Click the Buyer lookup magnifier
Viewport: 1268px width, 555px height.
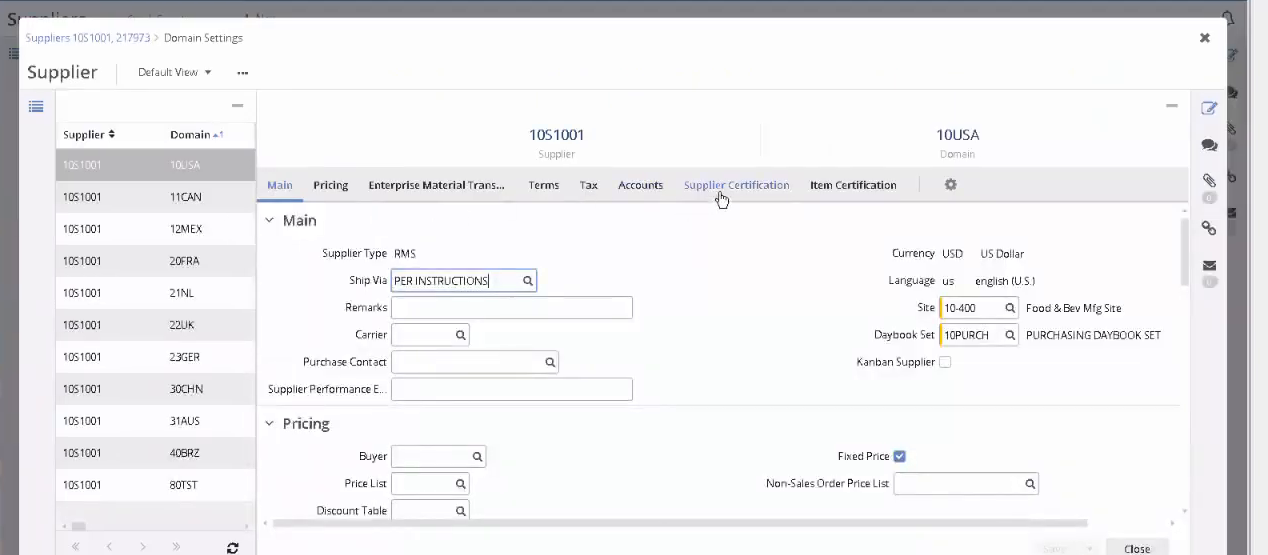tap(477, 457)
